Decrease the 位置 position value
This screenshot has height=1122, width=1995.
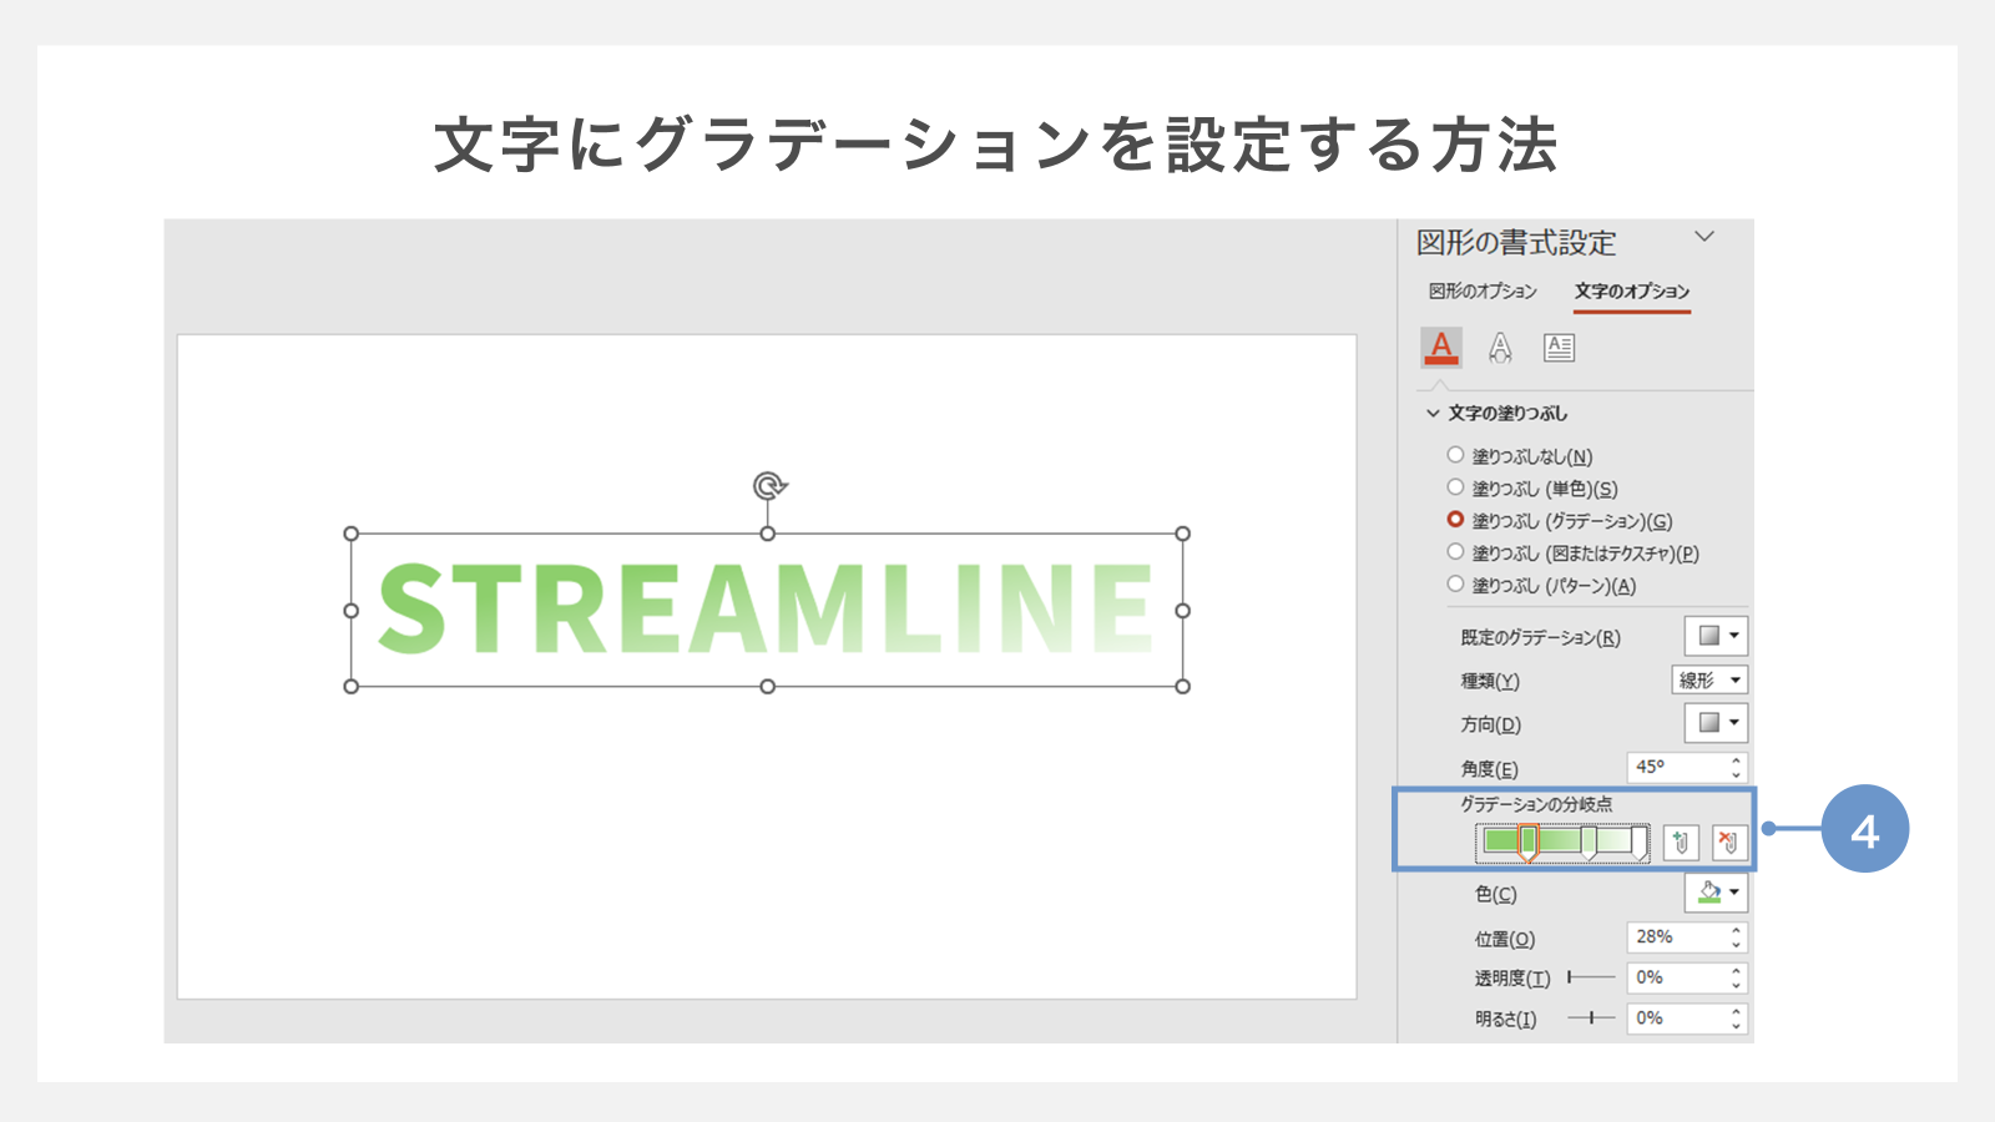click(1737, 945)
